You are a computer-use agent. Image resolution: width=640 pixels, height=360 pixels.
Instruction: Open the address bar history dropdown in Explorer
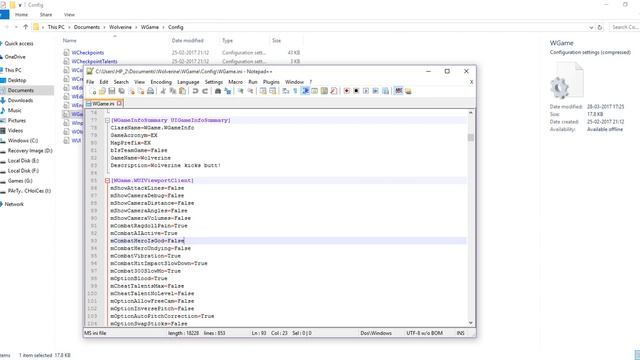click(591, 27)
